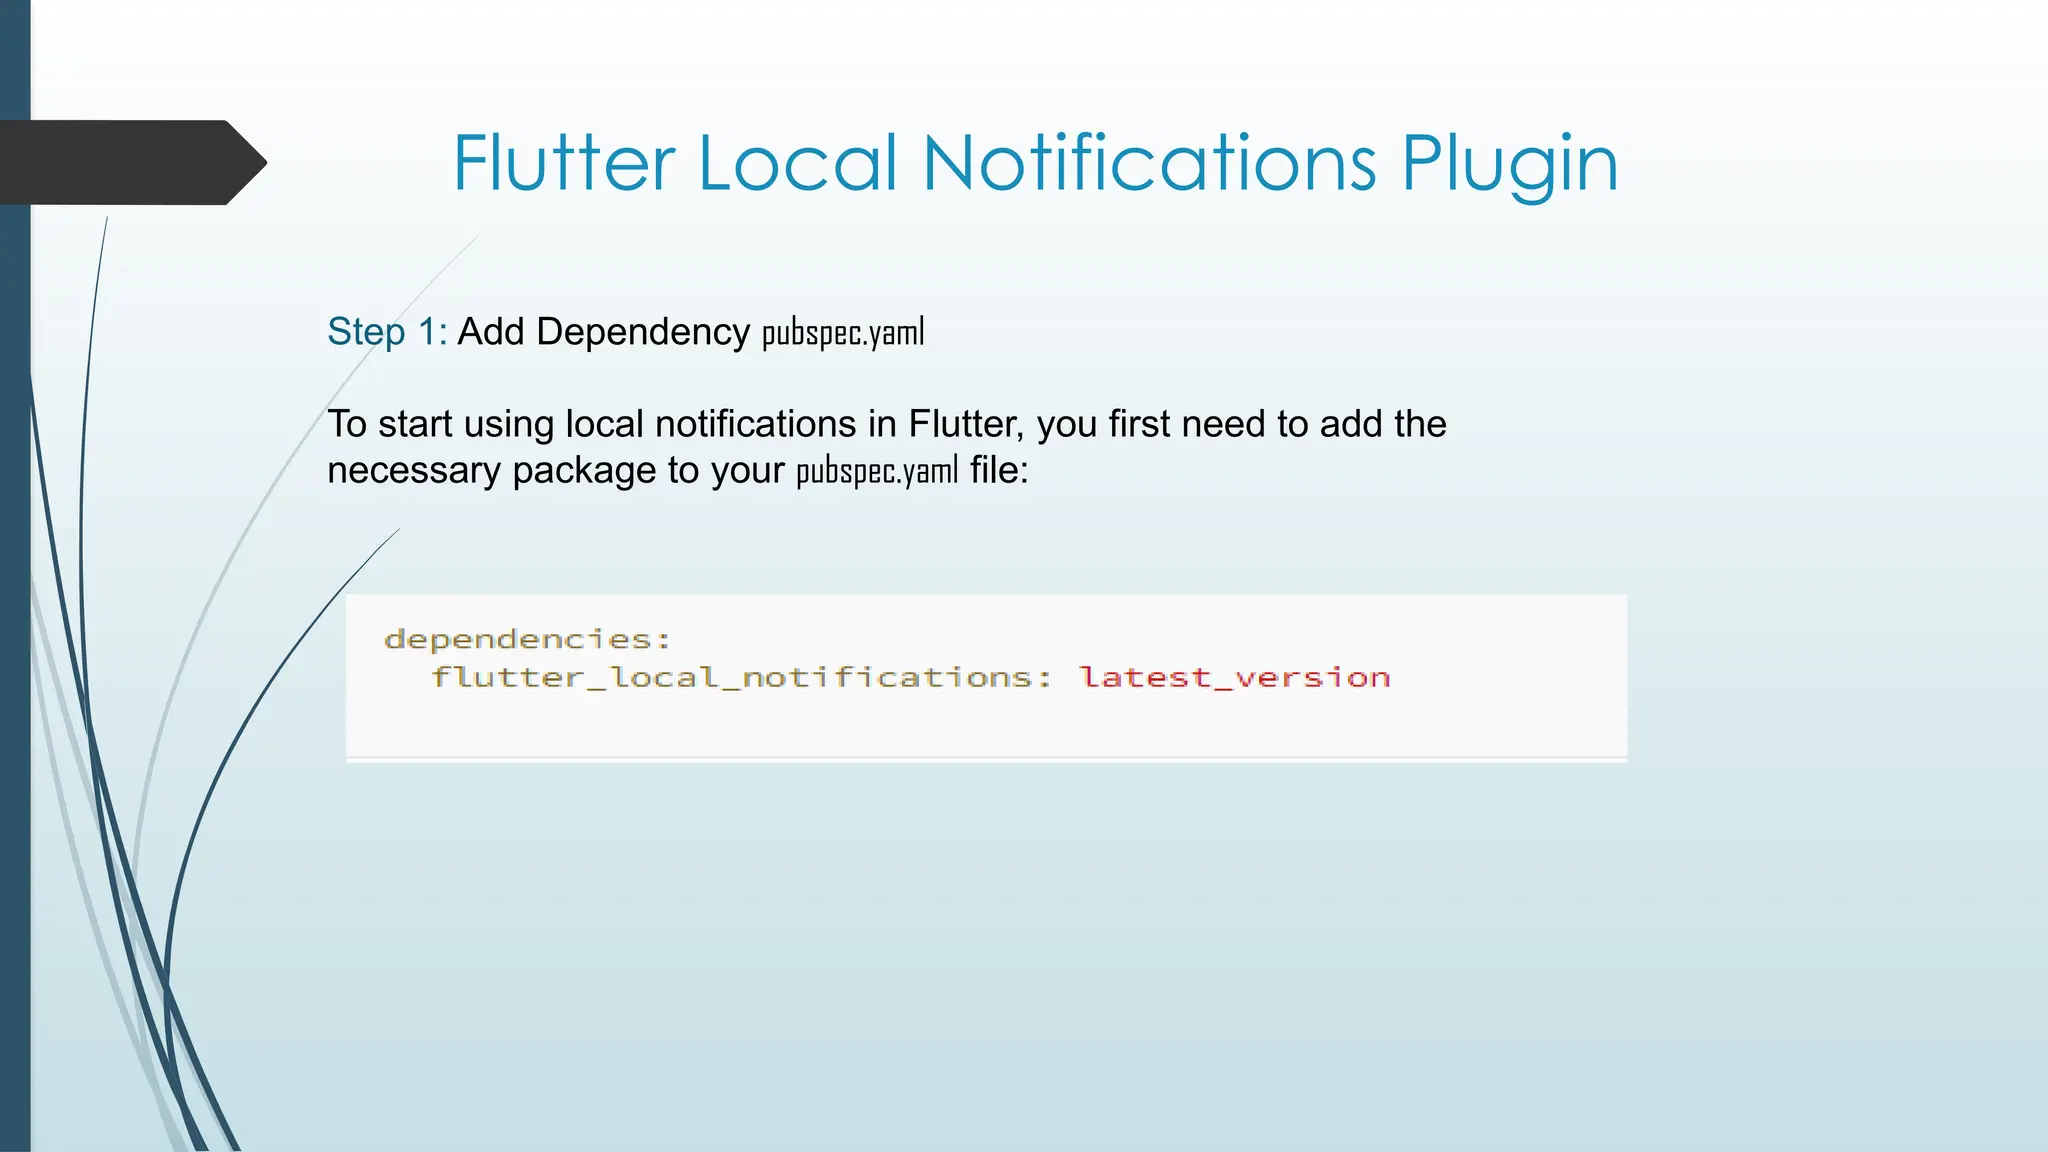
Task: Click 'pubspec.yaml' in the paragraph's second line
Action: pyautogui.click(x=877, y=470)
